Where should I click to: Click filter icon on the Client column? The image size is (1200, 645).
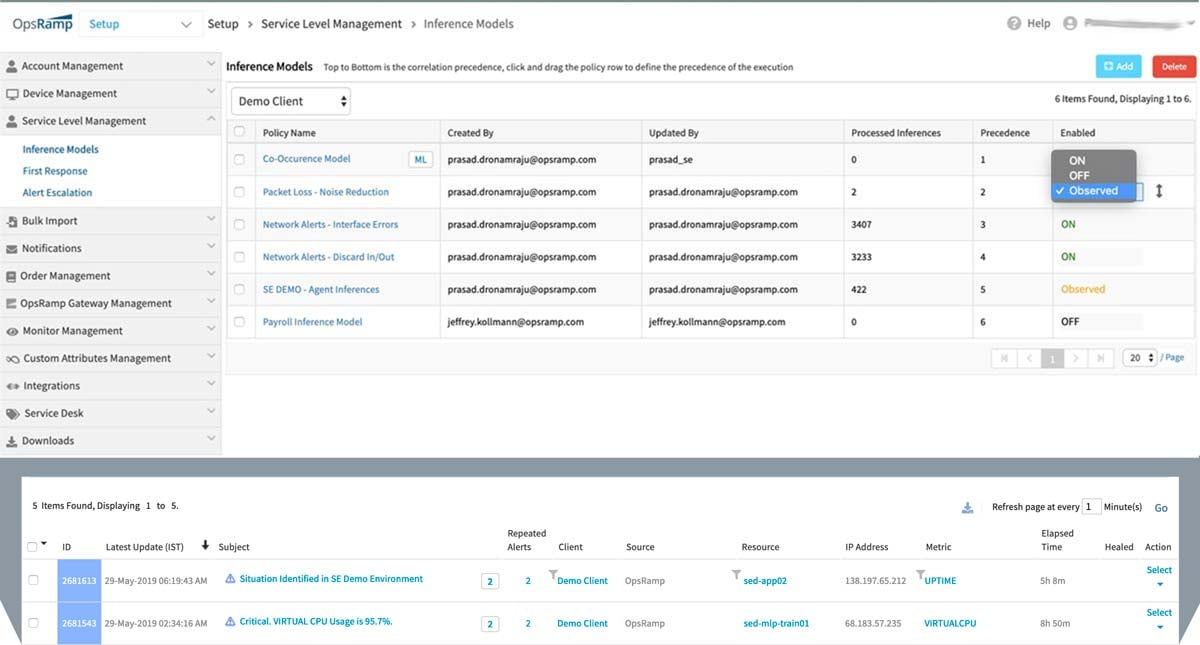pyautogui.click(x=553, y=572)
